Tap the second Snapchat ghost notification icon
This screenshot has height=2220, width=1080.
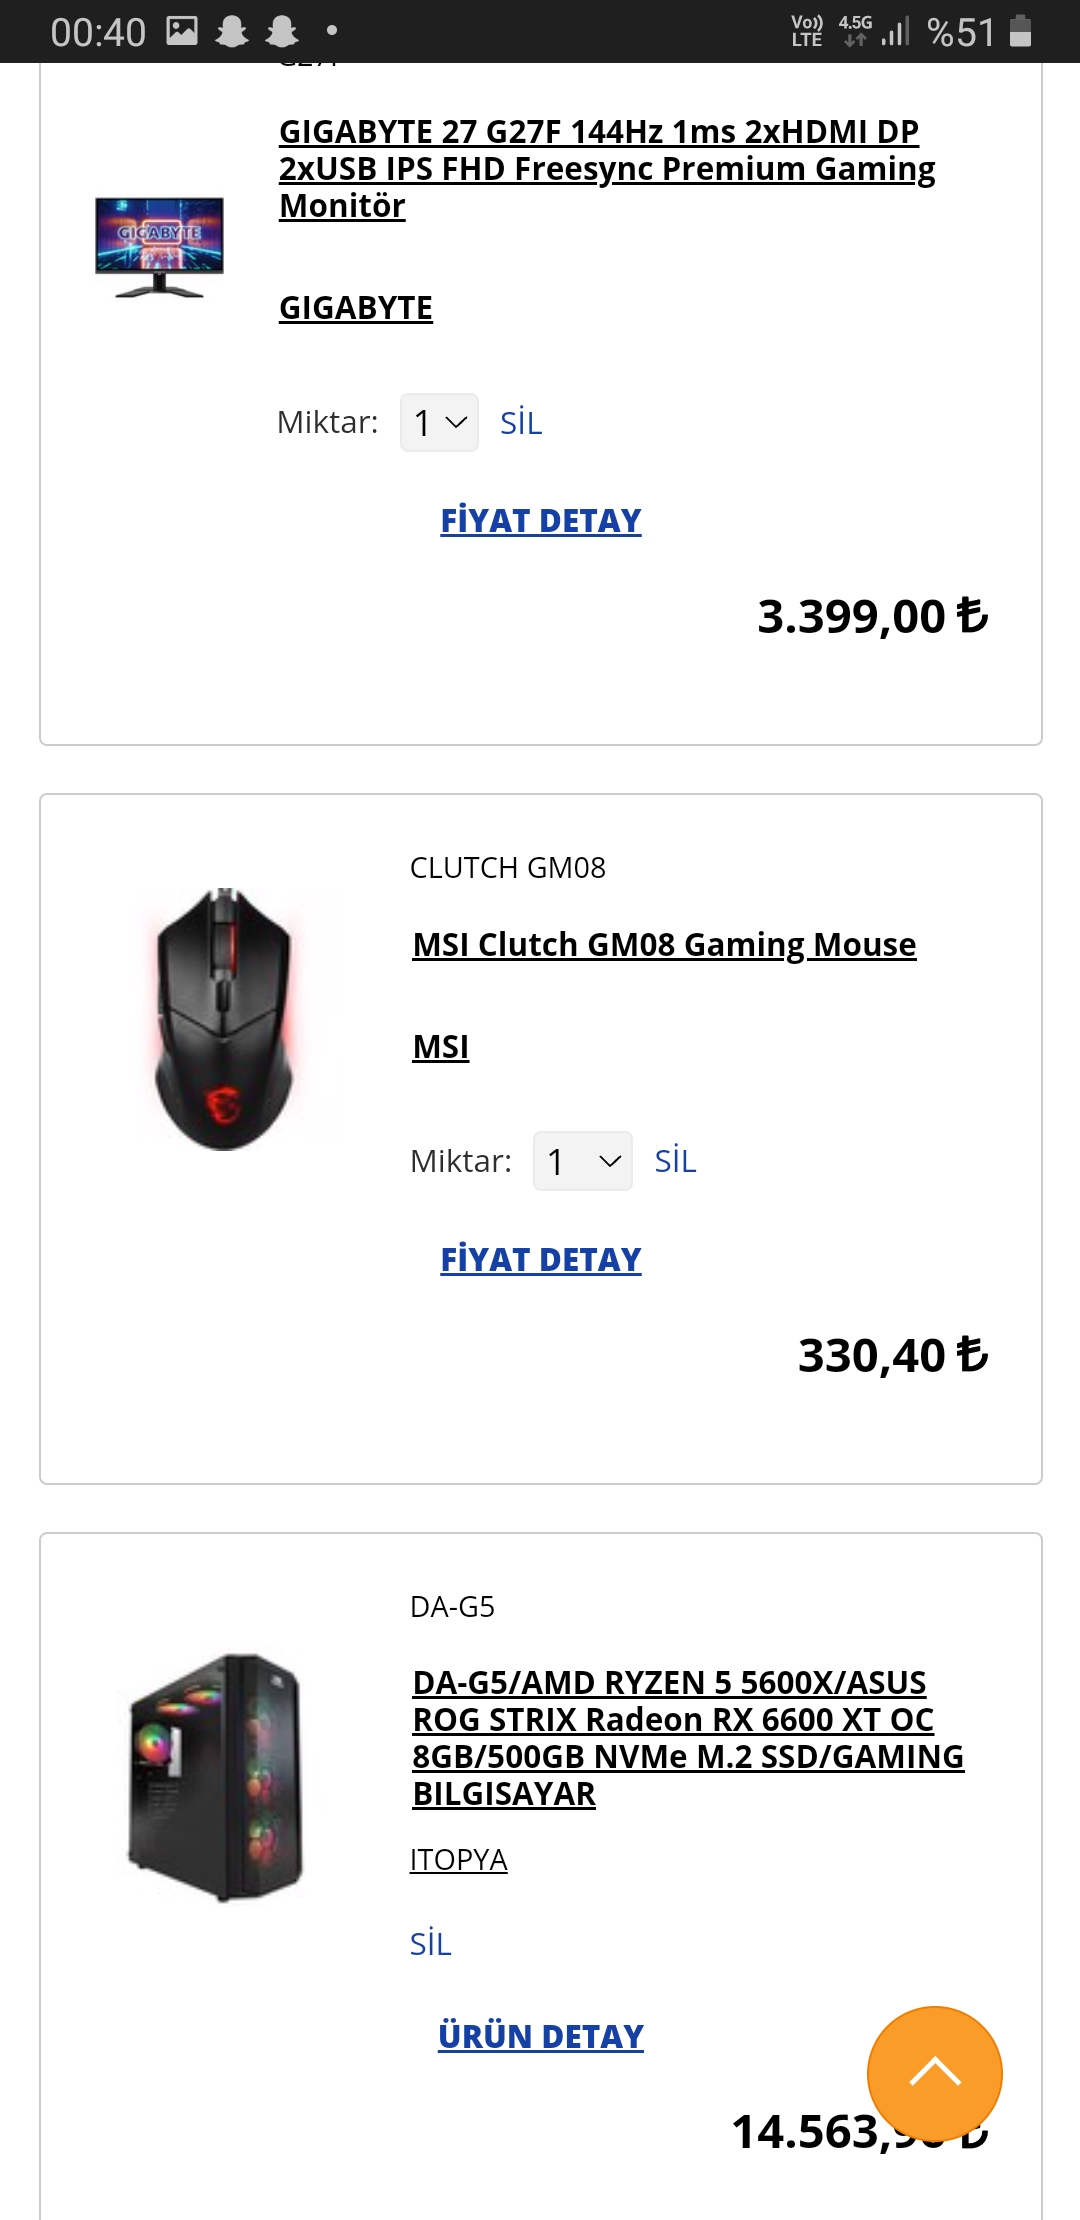click(x=282, y=32)
